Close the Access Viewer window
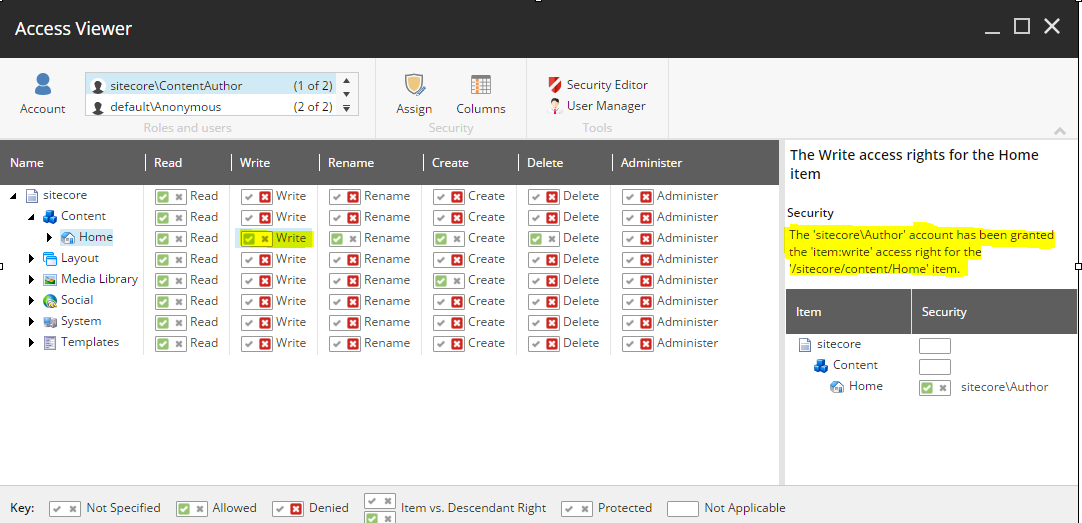The height and width of the screenshot is (523, 1082). point(1052,27)
